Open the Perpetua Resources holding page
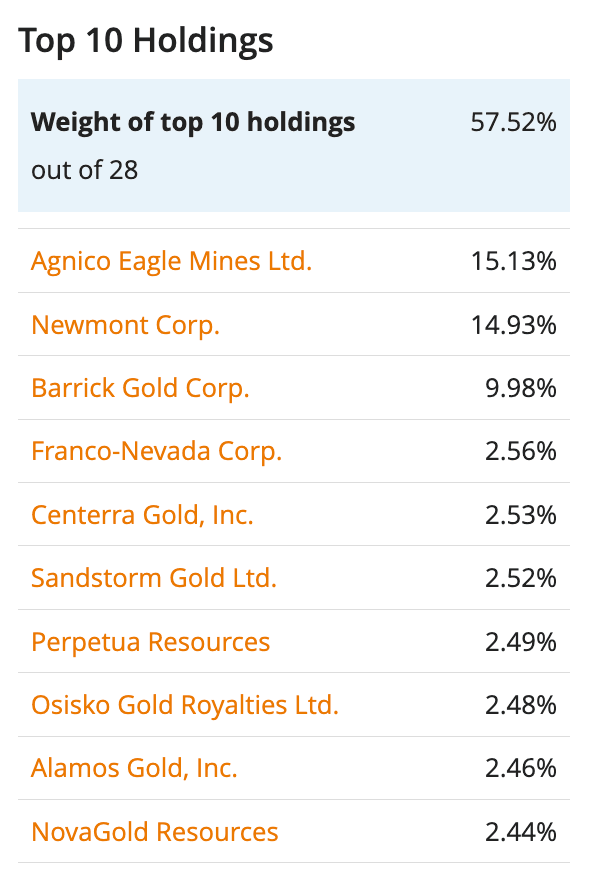Screen dimensions: 590x895 tap(150, 642)
